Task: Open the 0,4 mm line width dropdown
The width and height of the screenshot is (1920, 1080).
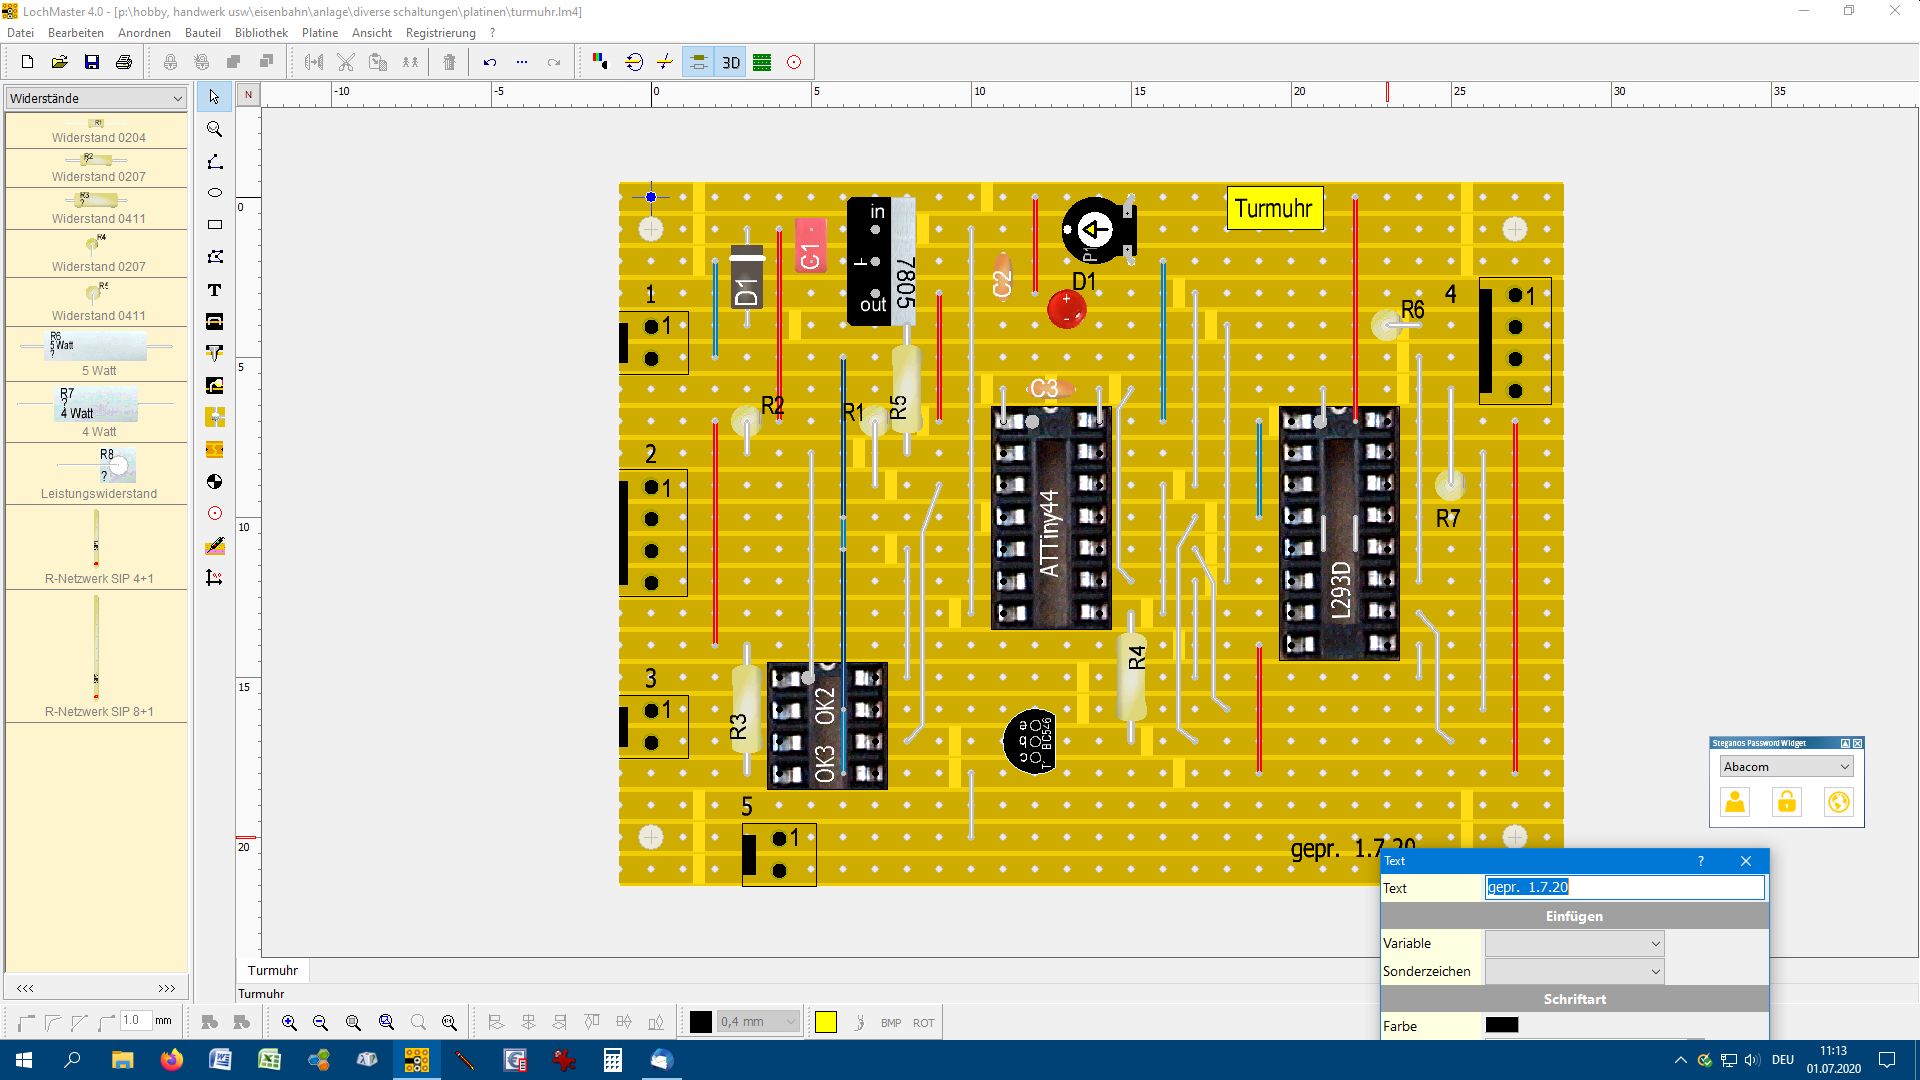Action: tap(758, 1021)
